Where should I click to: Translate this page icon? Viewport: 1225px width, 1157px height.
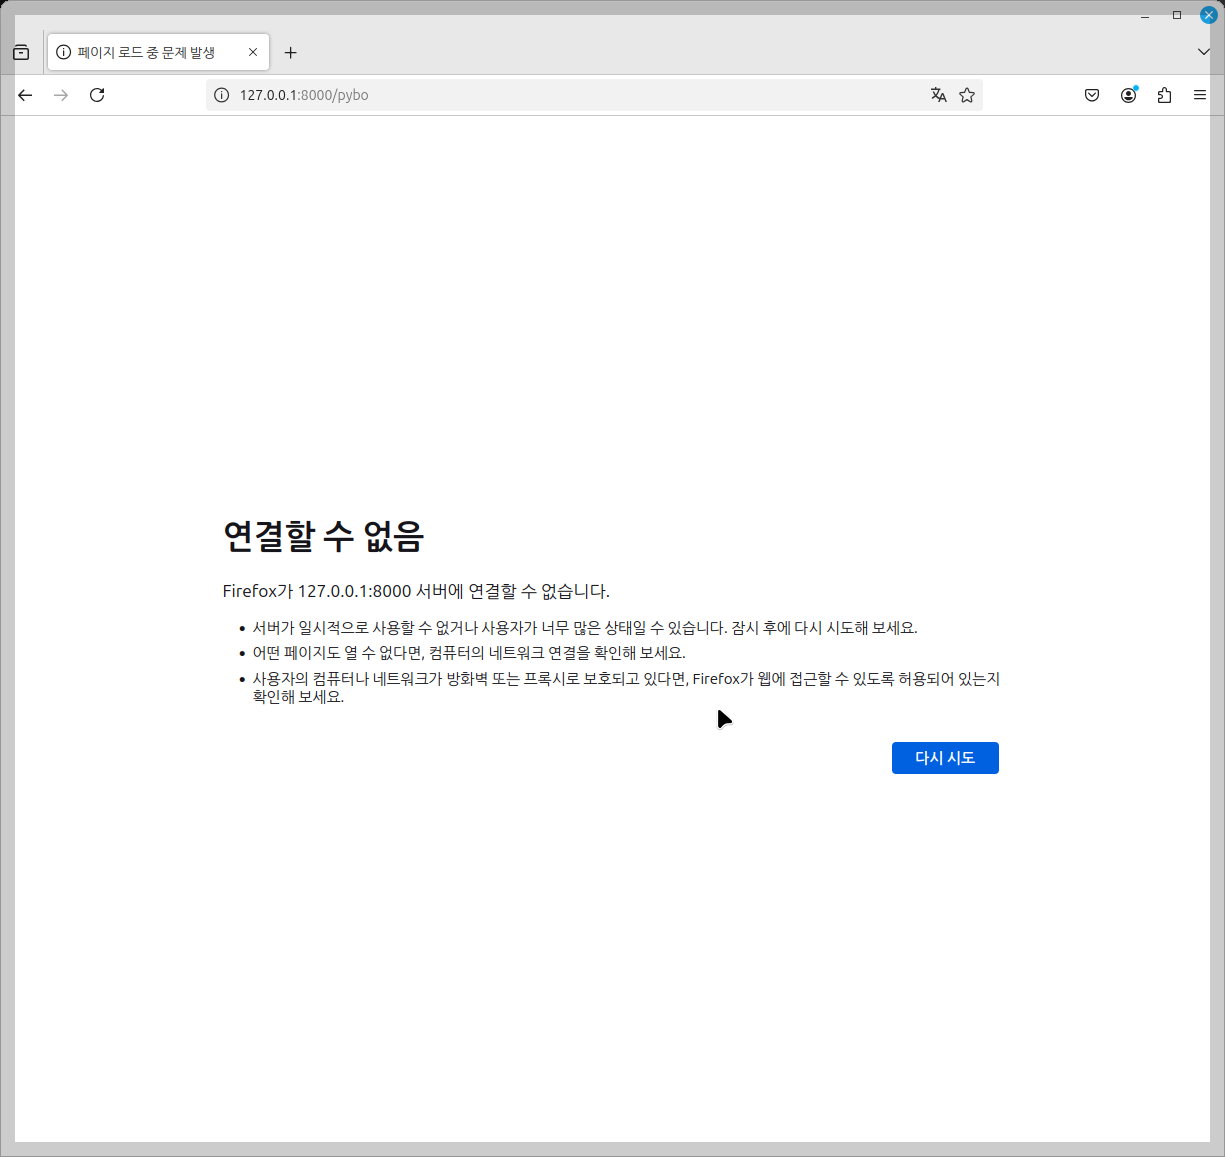click(x=938, y=95)
